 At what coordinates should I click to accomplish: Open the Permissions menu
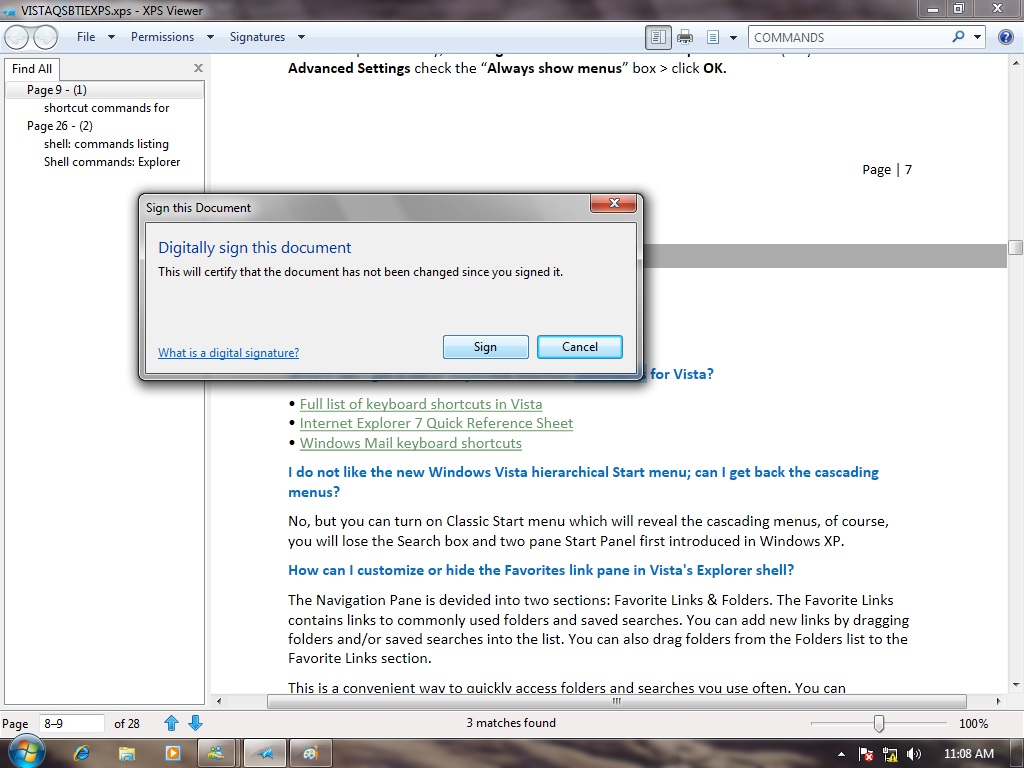[x=162, y=37]
